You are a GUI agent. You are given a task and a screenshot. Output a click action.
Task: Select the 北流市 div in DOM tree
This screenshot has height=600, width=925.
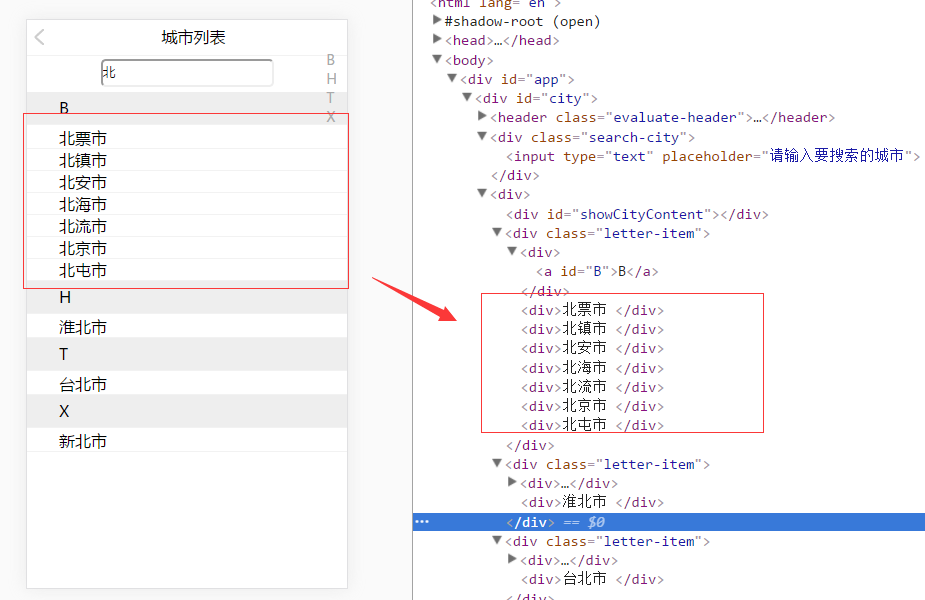point(592,387)
